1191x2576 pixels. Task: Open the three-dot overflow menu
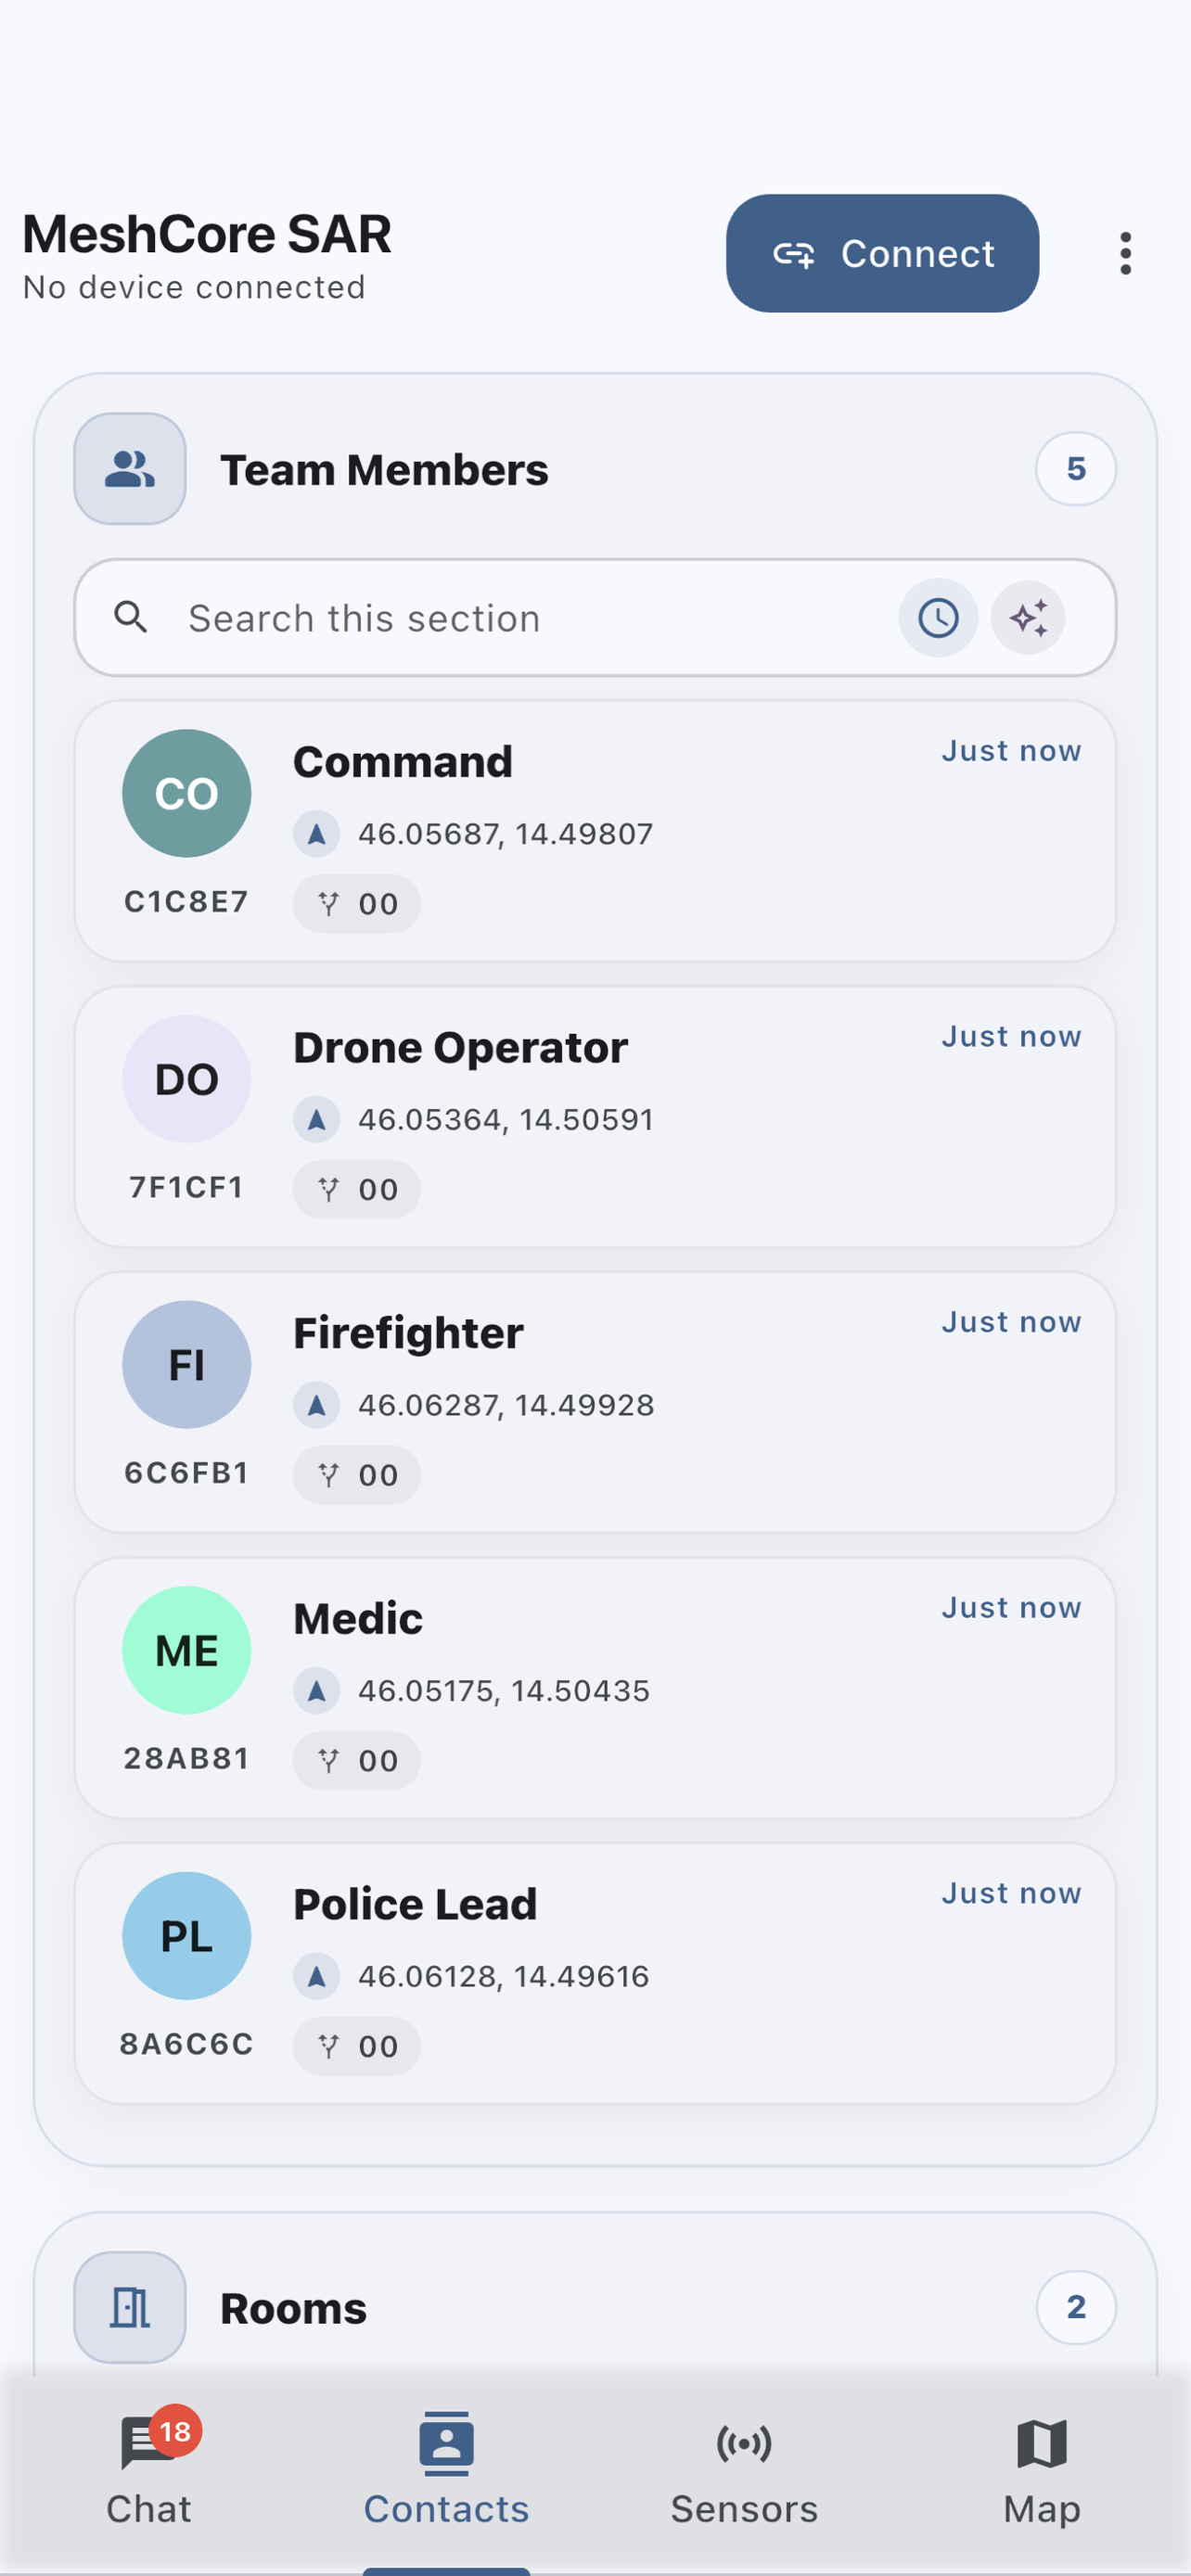tap(1125, 253)
